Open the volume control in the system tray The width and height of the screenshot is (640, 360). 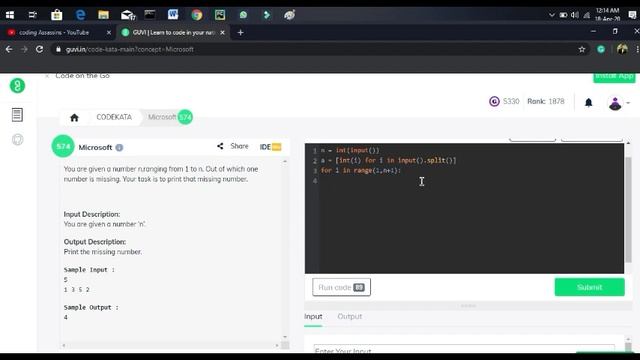point(575,15)
